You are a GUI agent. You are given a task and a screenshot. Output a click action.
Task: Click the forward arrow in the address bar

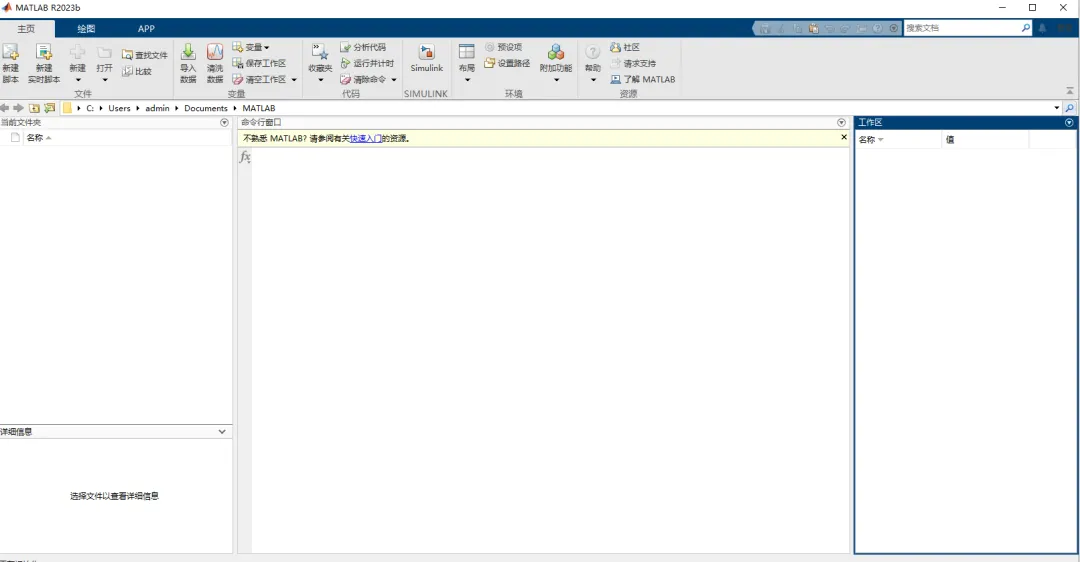(19, 108)
